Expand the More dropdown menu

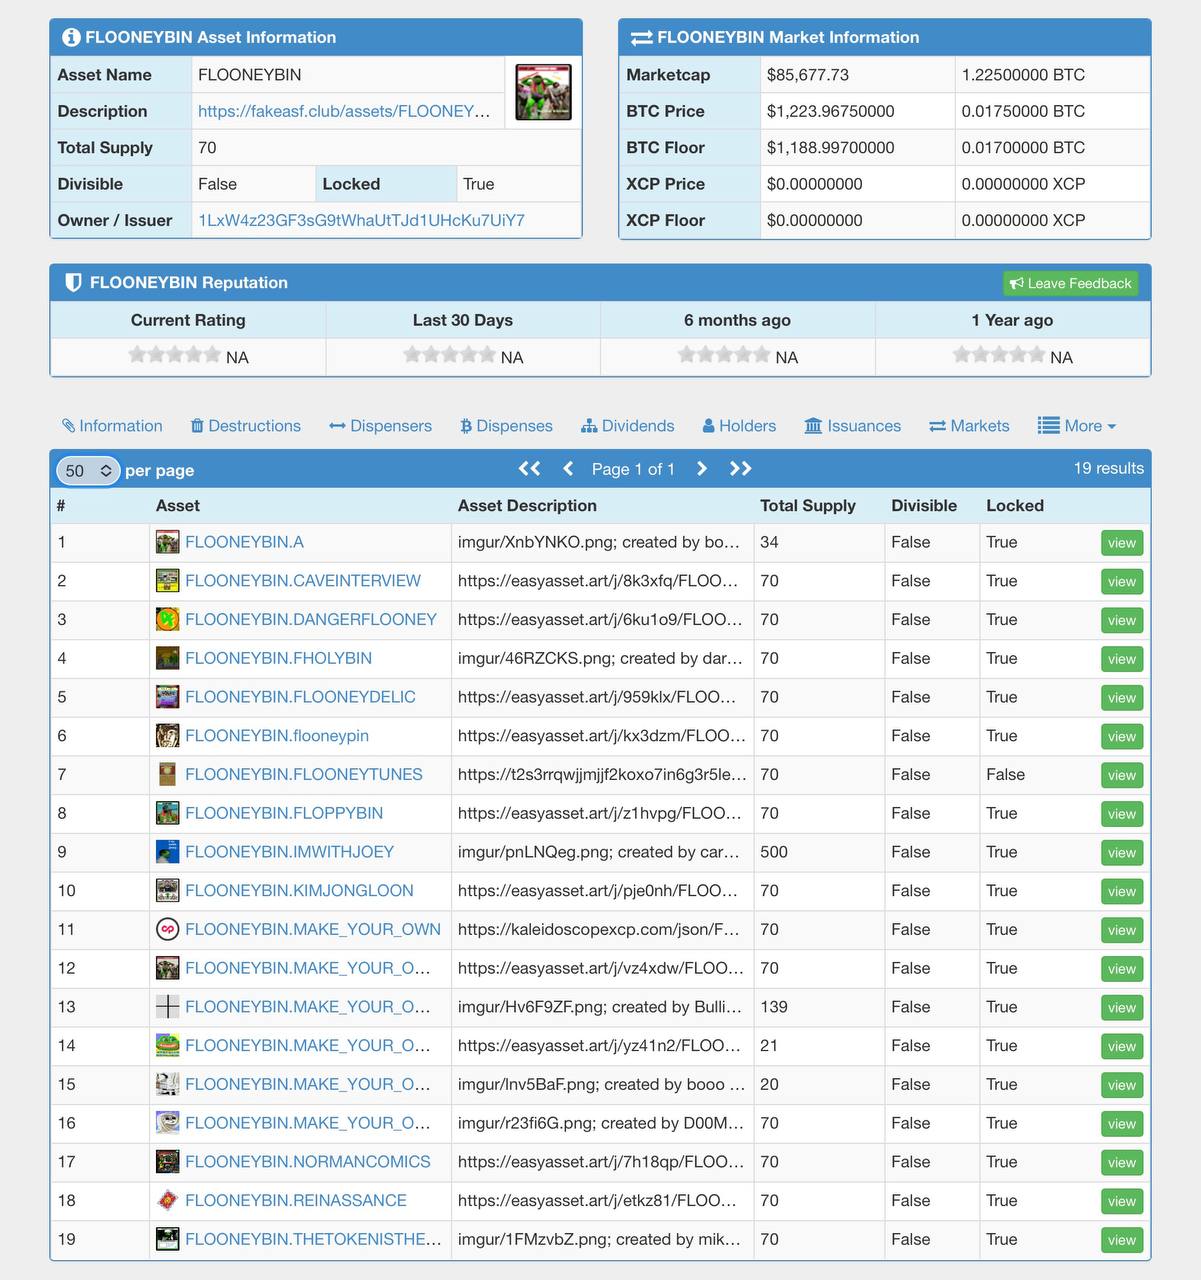(x=1077, y=426)
